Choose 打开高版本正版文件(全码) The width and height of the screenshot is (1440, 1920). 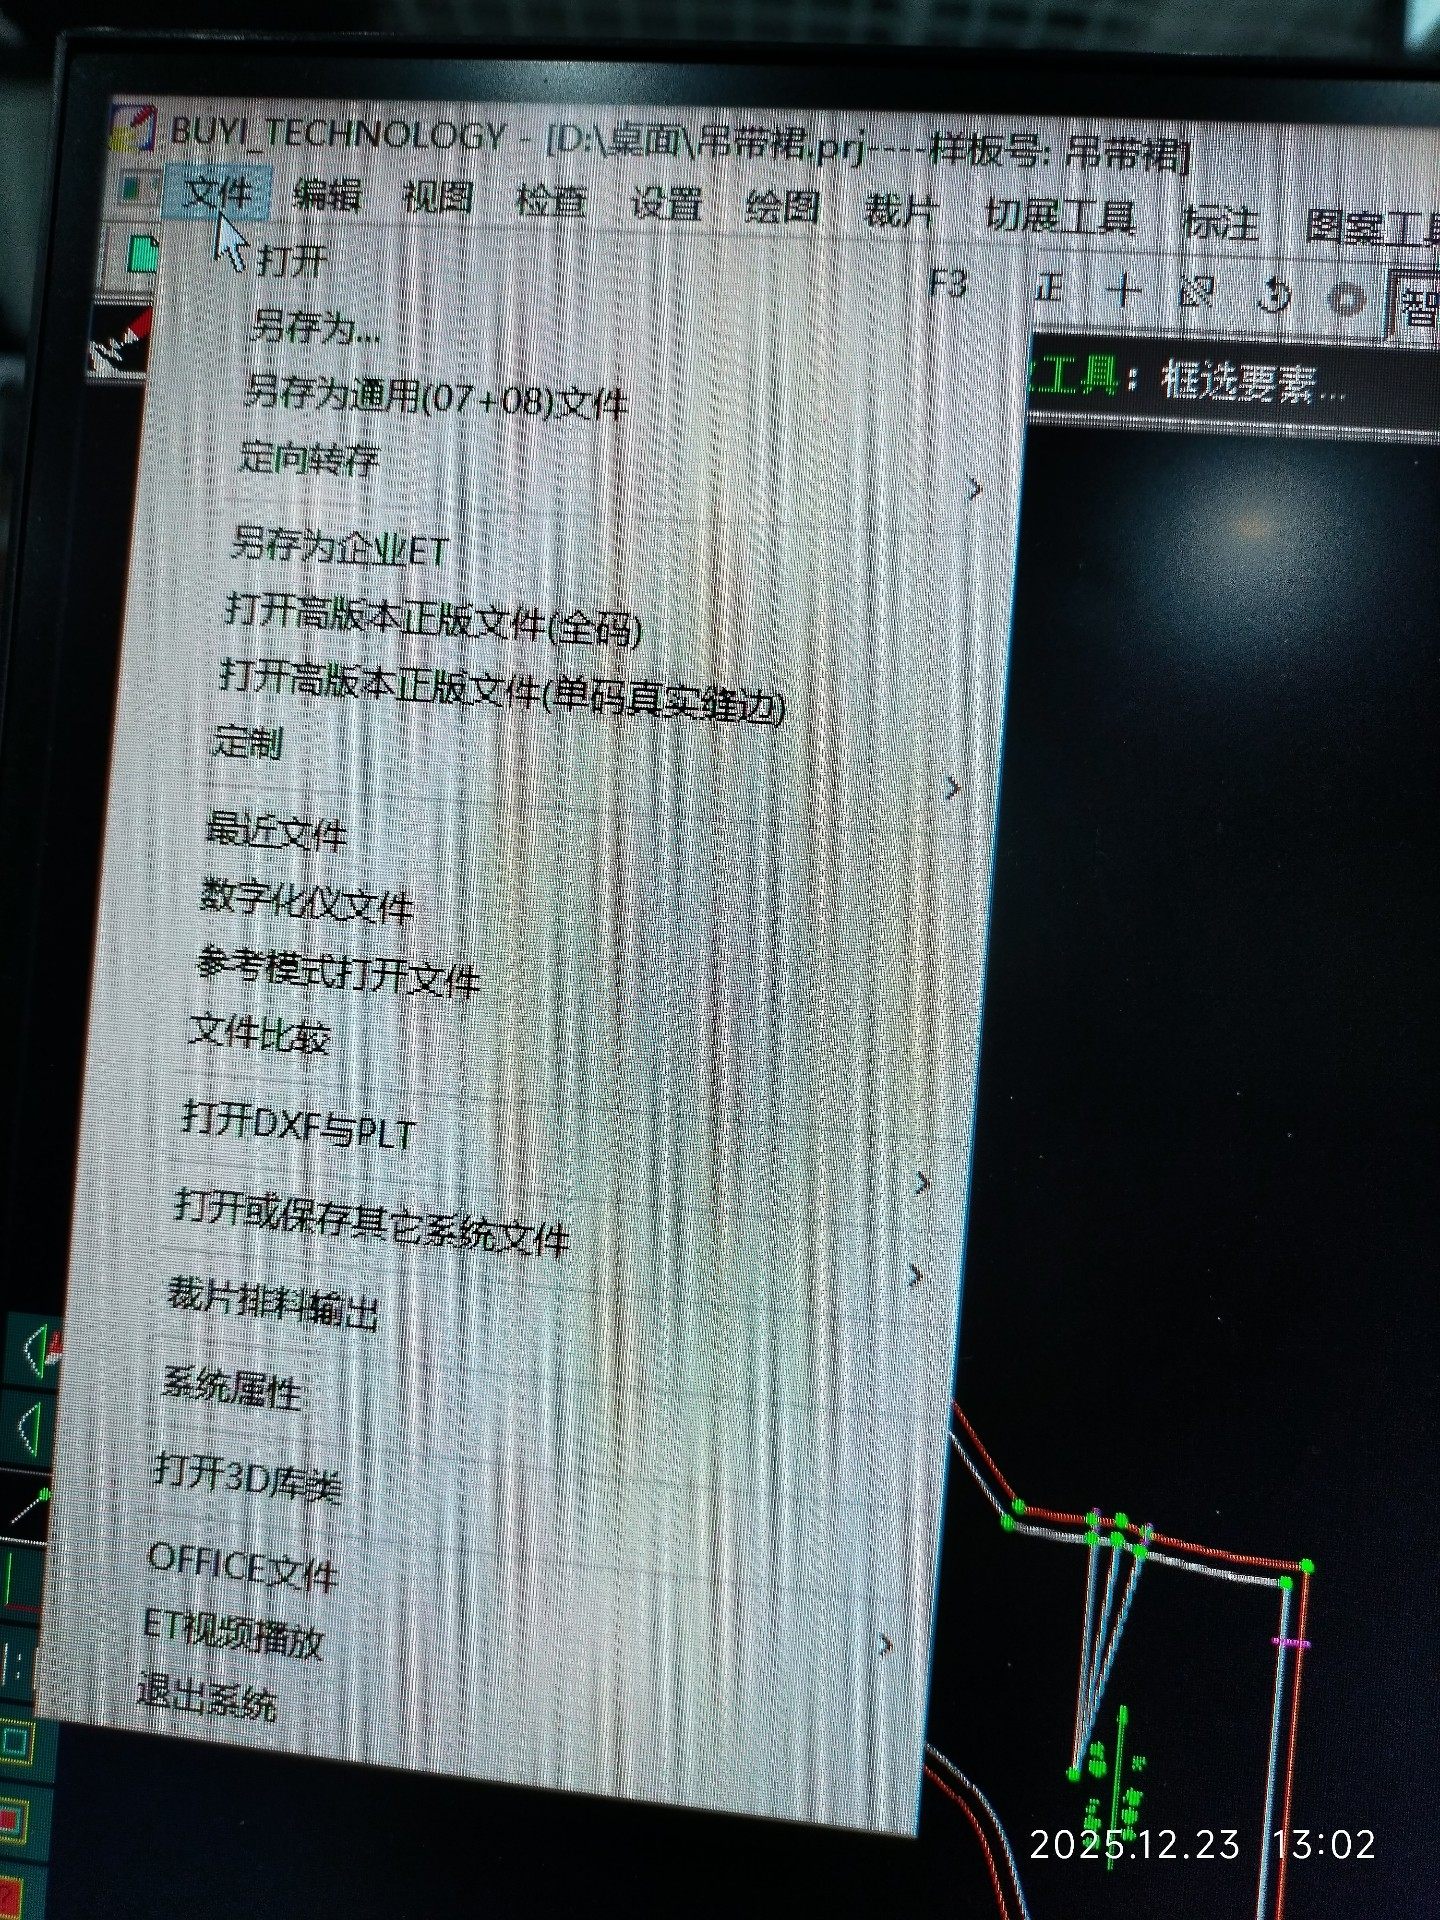432,620
